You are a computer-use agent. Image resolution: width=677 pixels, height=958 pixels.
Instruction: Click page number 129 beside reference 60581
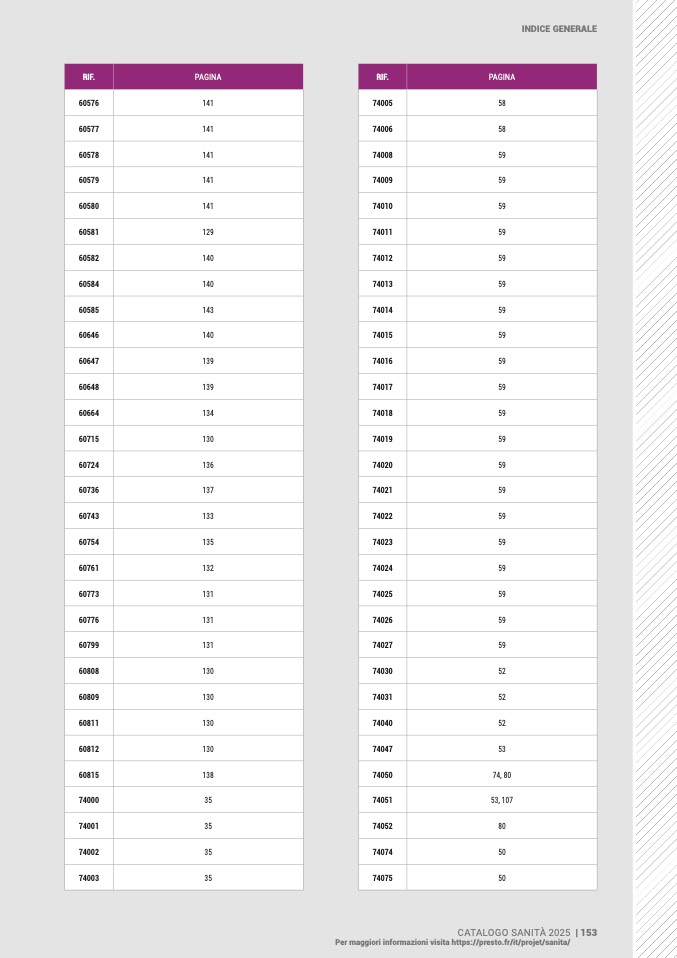pyautogui.click(x=208, y=232)
